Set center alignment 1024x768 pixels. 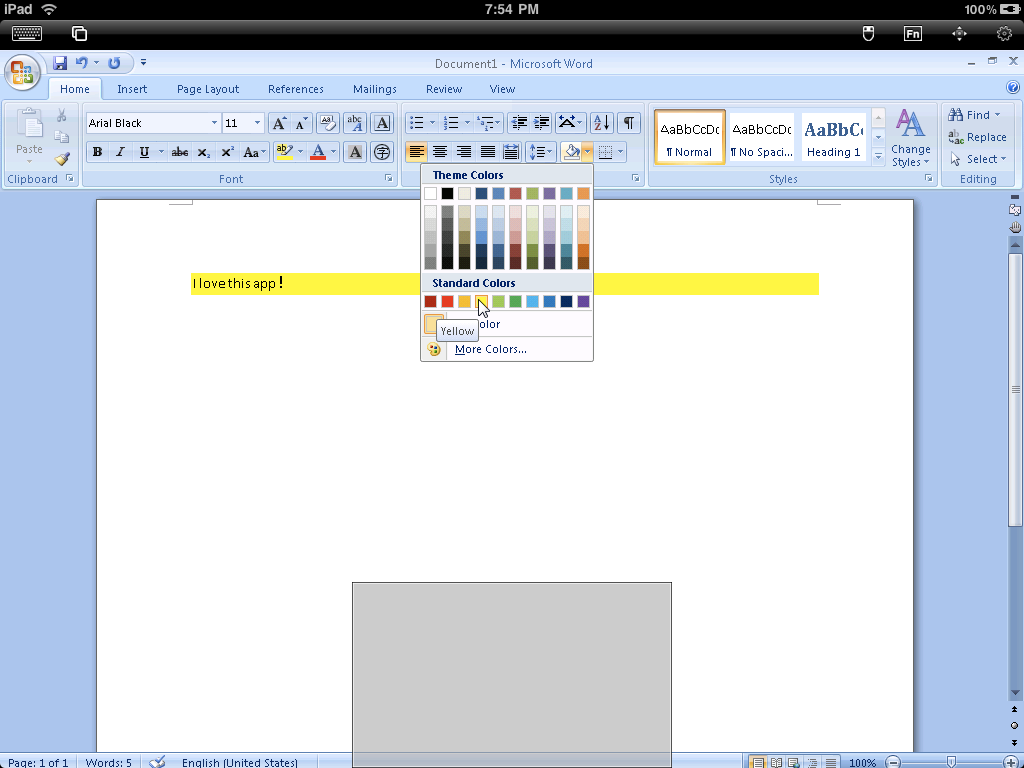[440, 152]
